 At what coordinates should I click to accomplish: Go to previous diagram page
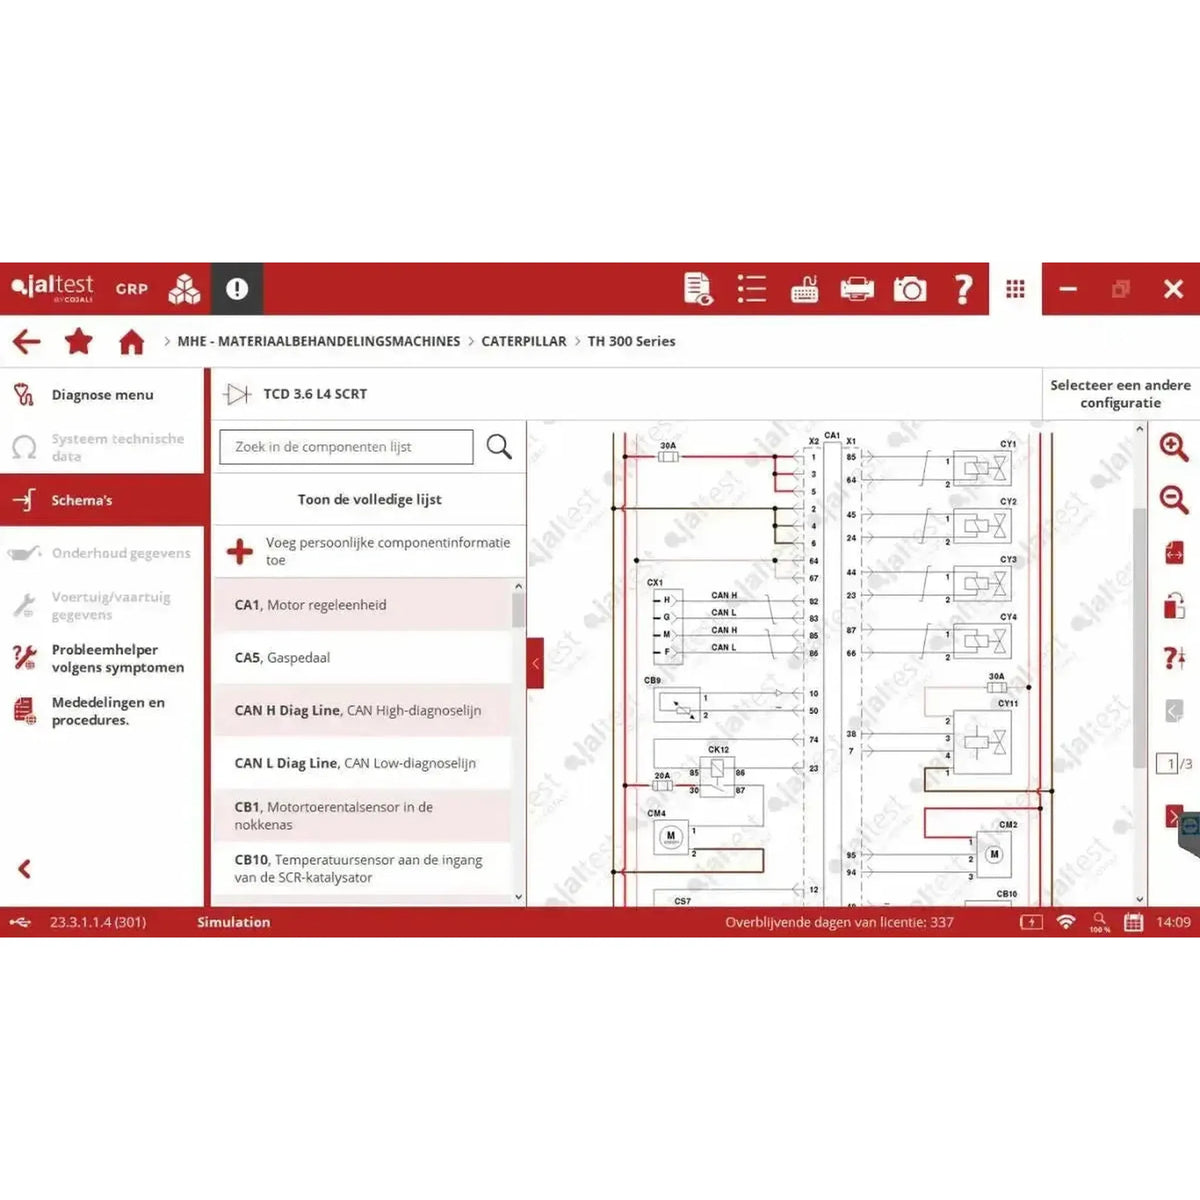[1174, 711]
